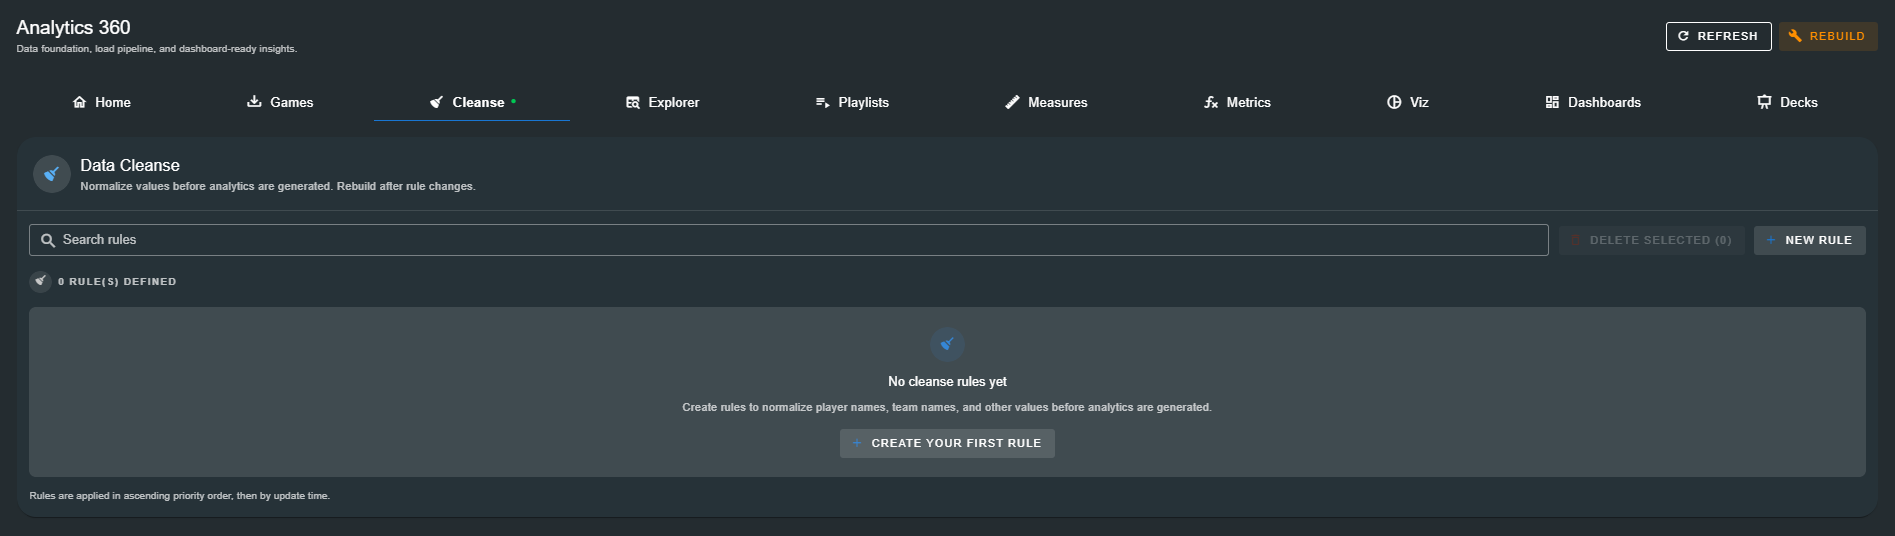Viewport: 1895px width, 536px height.
Task: Click the Analytics 360 title
Action: (73, 27)
